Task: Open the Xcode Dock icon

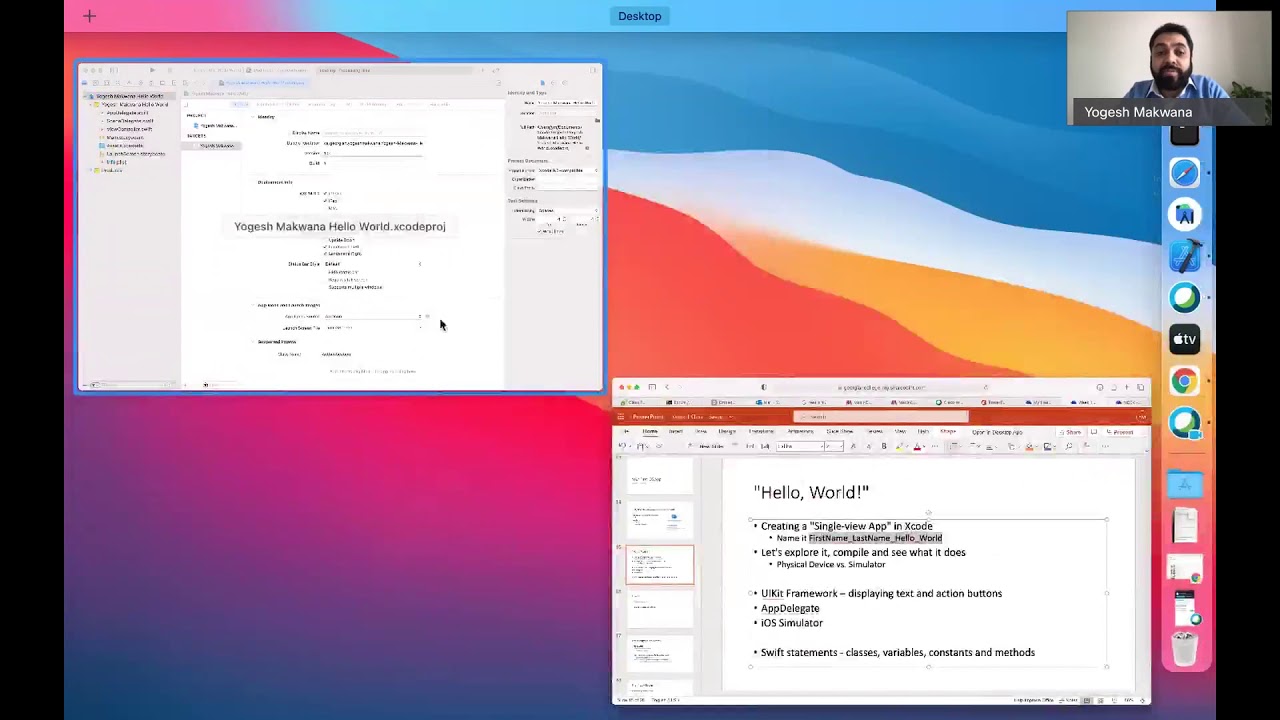Action: pyautogui.click(x=1185, y=257)
